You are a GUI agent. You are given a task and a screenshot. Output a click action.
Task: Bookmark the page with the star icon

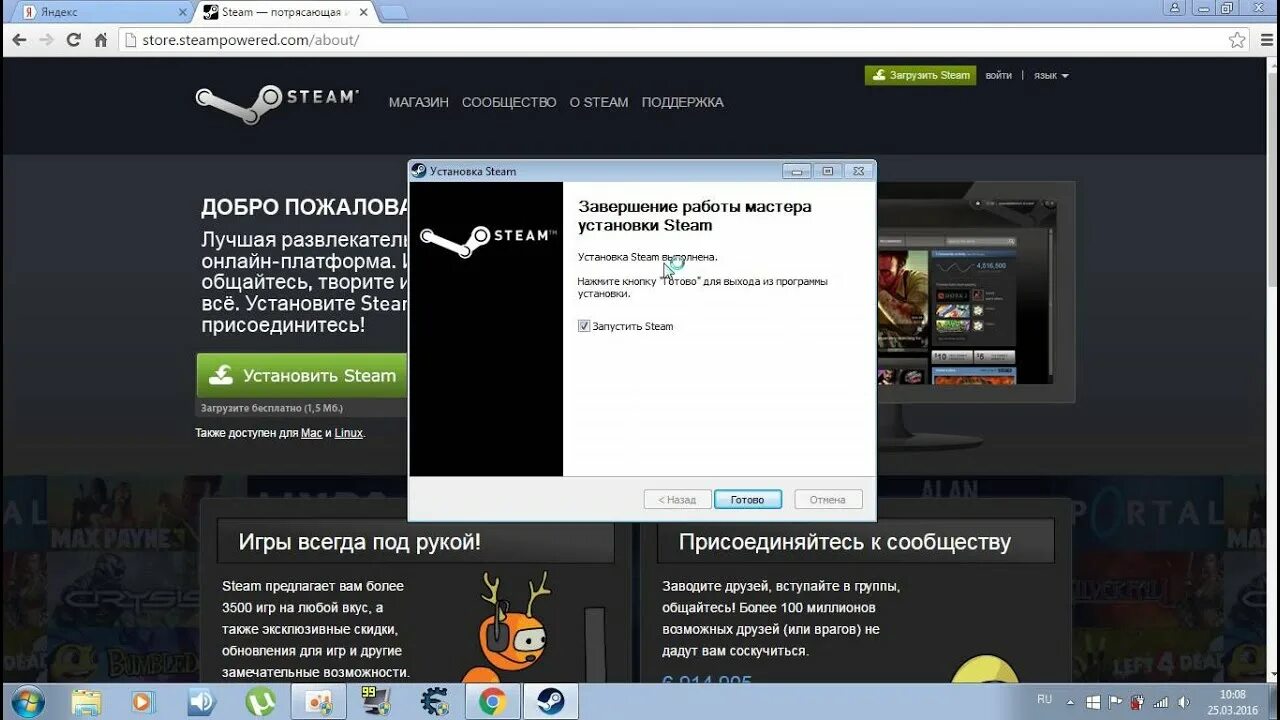1237,40
